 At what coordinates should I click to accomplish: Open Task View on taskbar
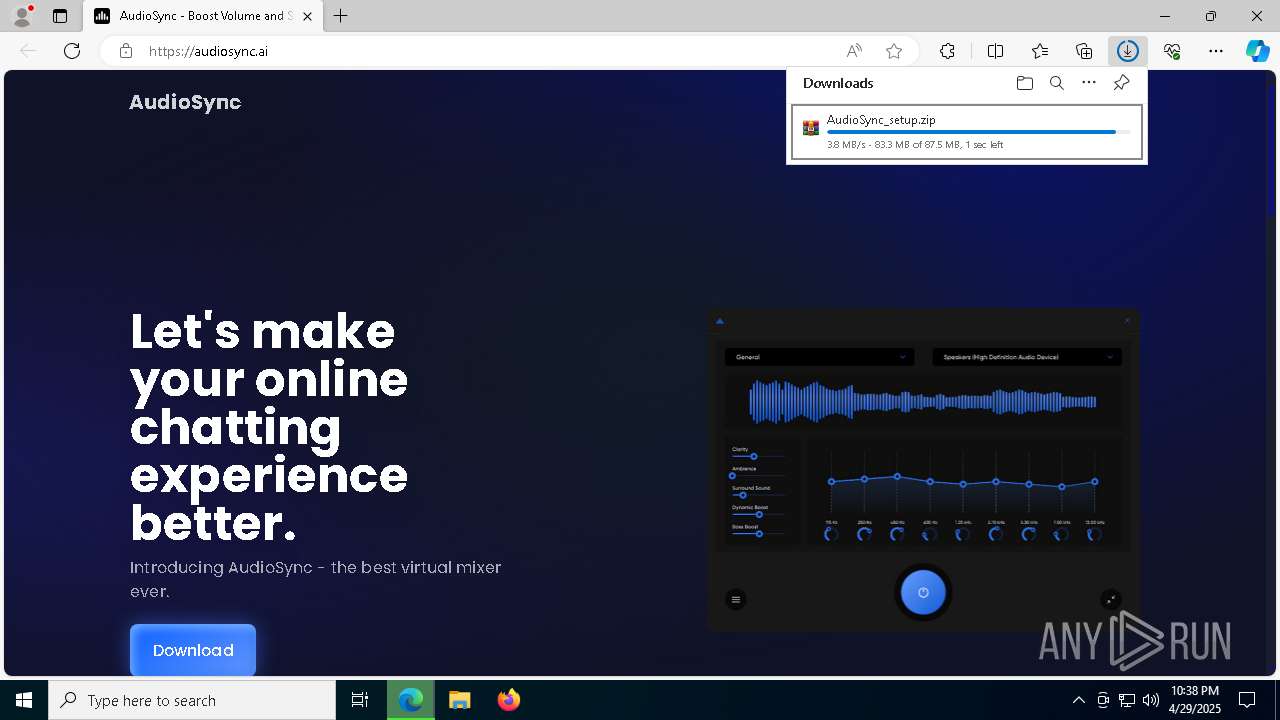[360, 700]
